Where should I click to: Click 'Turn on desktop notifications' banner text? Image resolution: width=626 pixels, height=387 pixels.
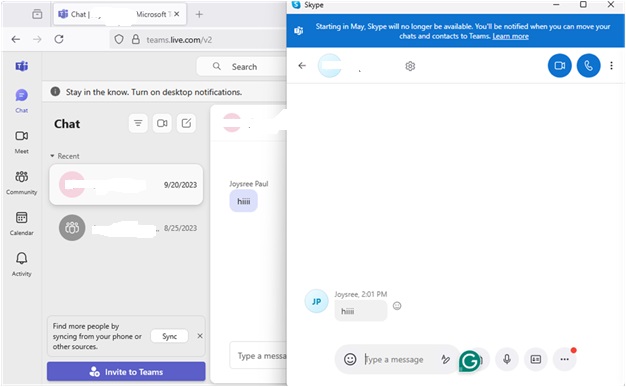pos(186,92)
